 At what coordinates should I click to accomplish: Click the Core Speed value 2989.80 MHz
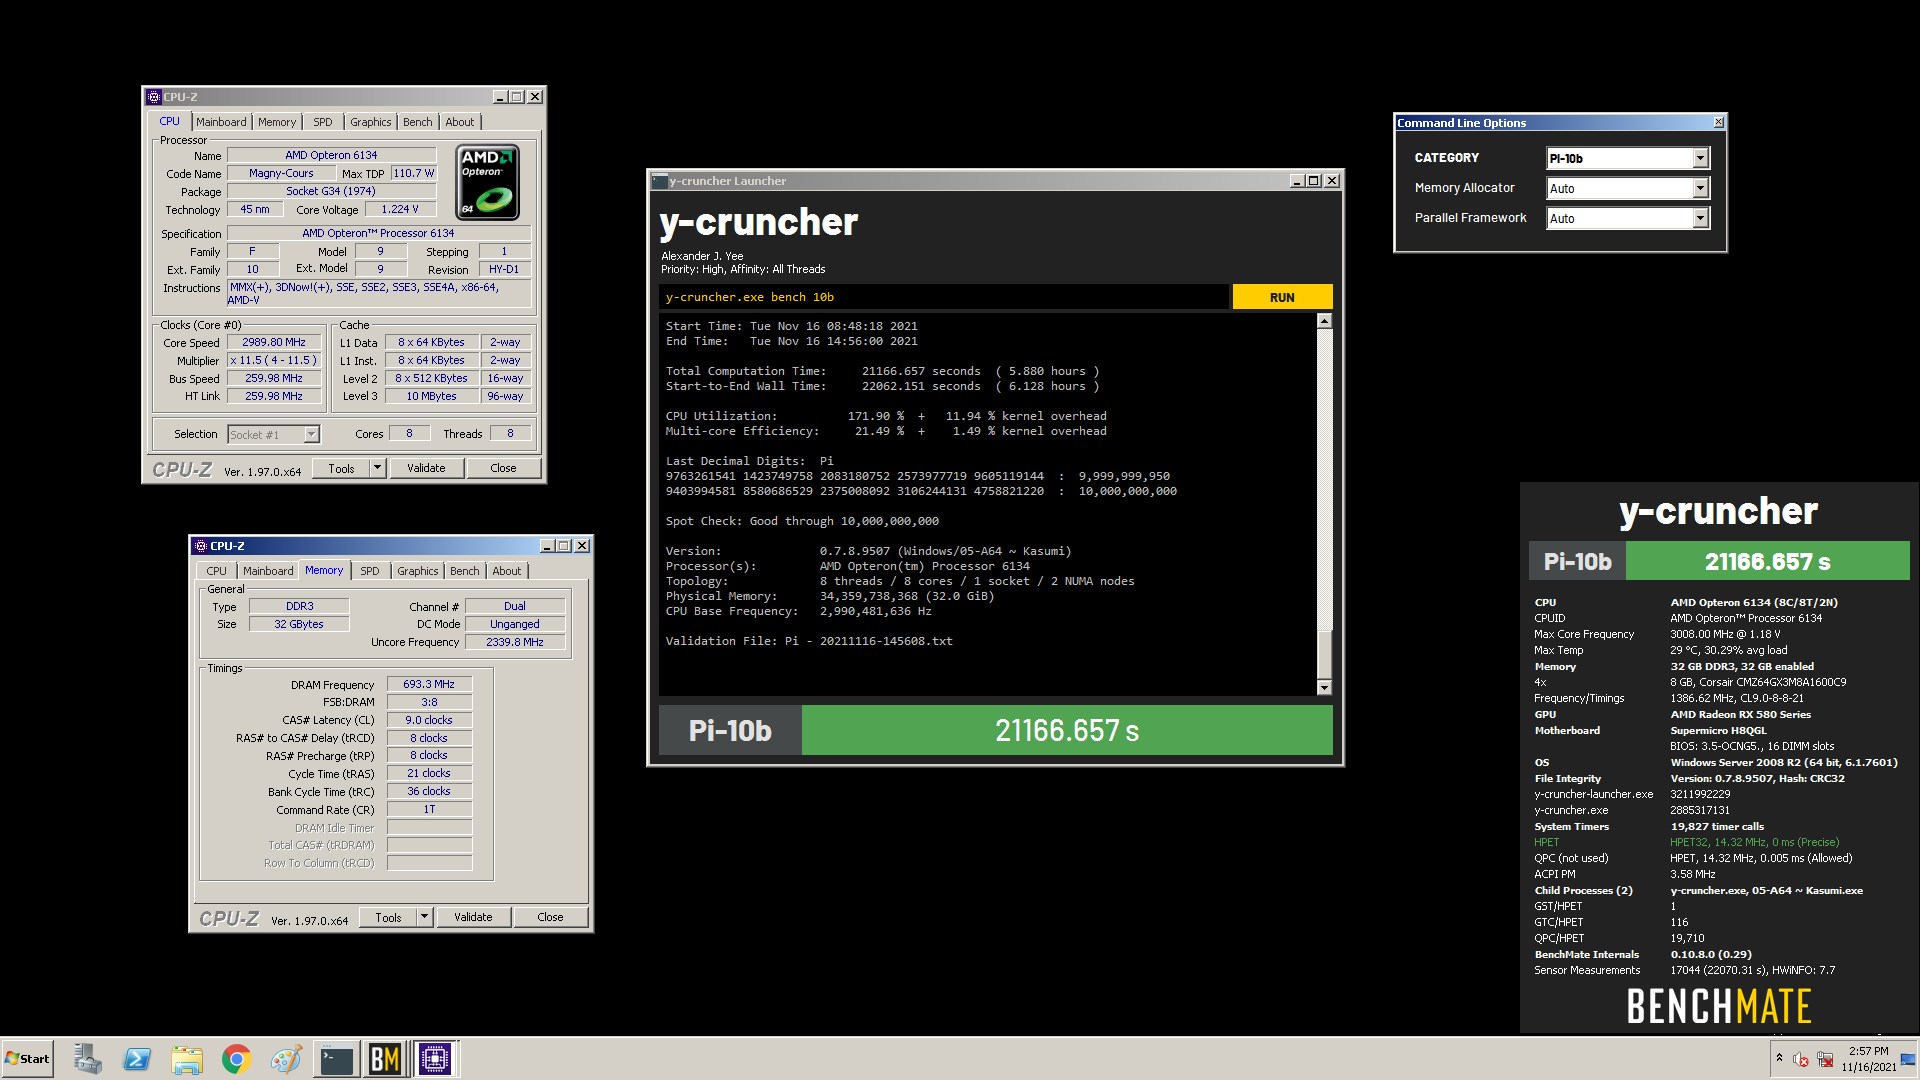tap(274, 342)
